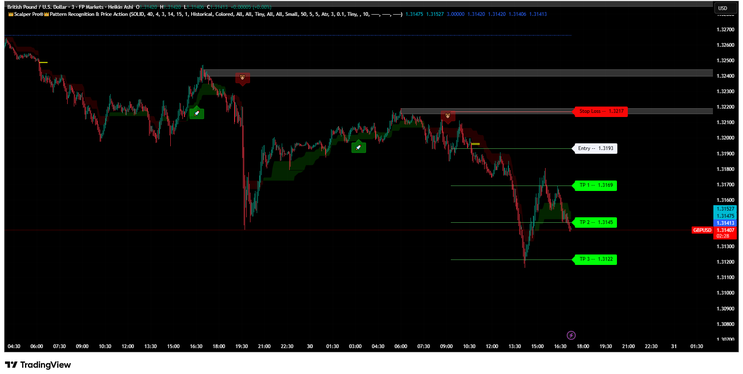Click the 21:00 label after 19:30 on left

tap(264, 347)
